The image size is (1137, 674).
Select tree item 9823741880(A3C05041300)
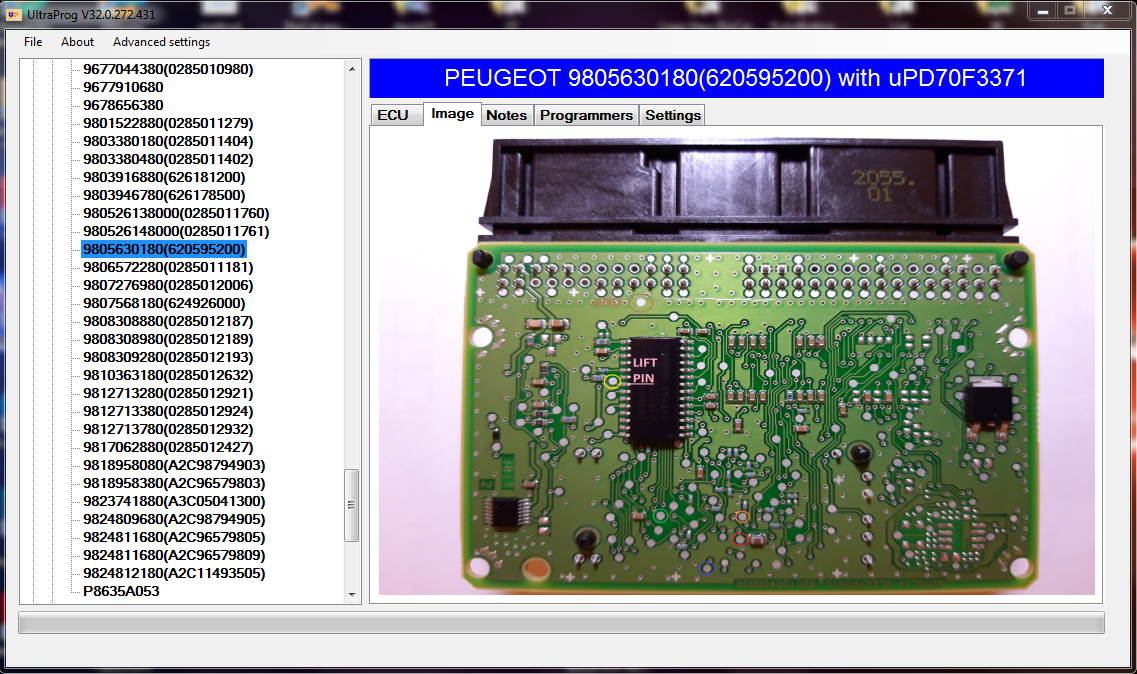(174, 501)
